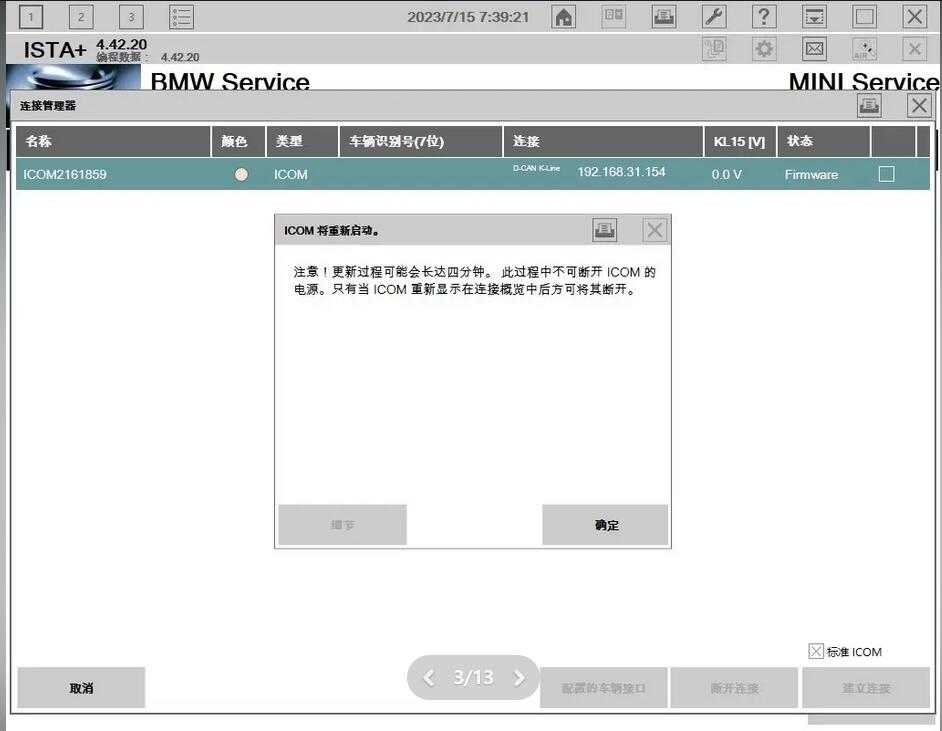
Task: Click the greyed copy icon in ISTA+ bar
Action: tap(714, 49)
